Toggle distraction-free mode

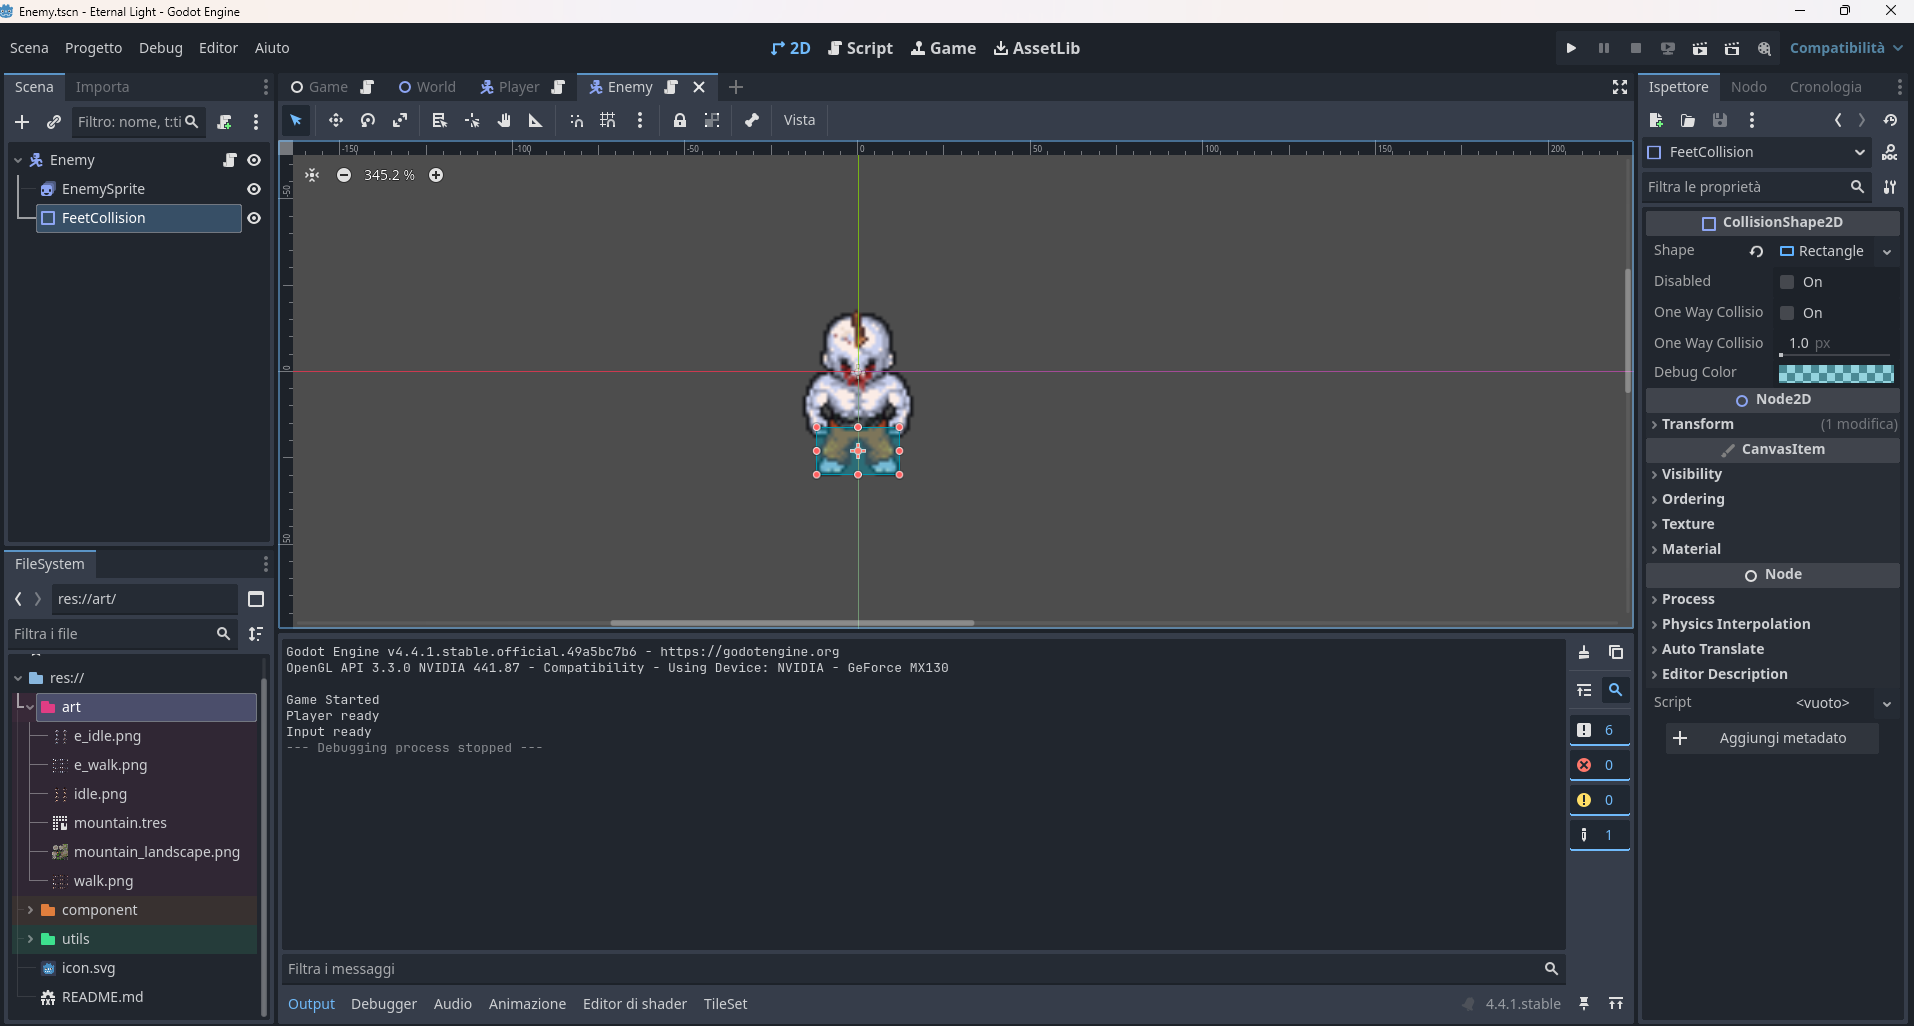[x=1620, y=87]
